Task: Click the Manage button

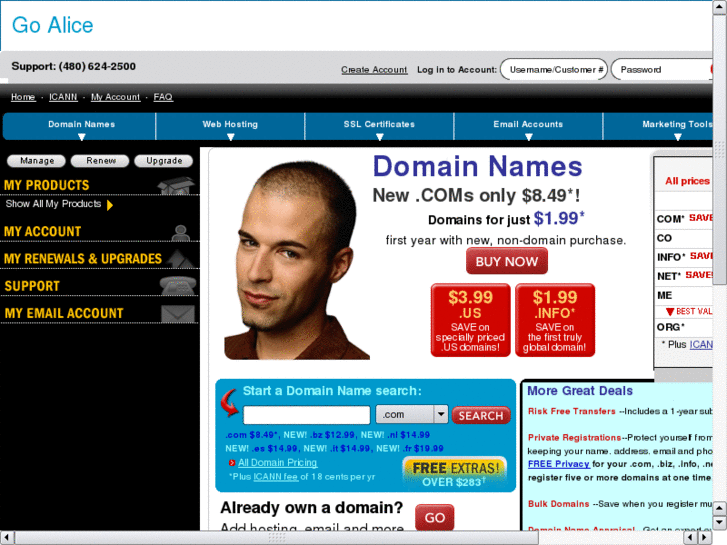Action: click(37, 161)
